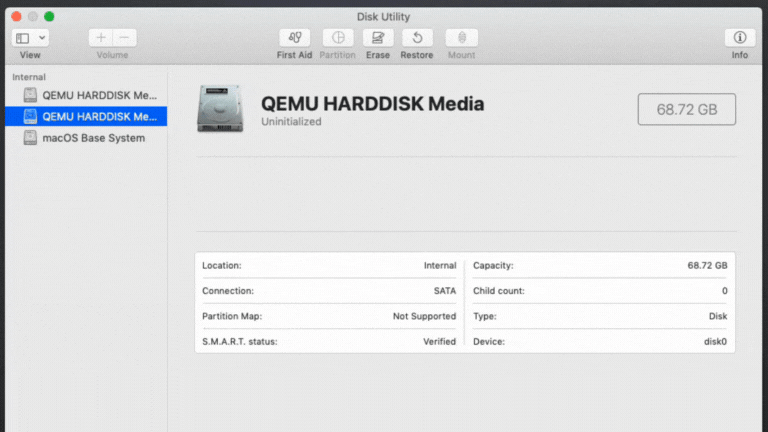Select macOS Base System in the sidebar
768x432 pixels.
(86, 138)
